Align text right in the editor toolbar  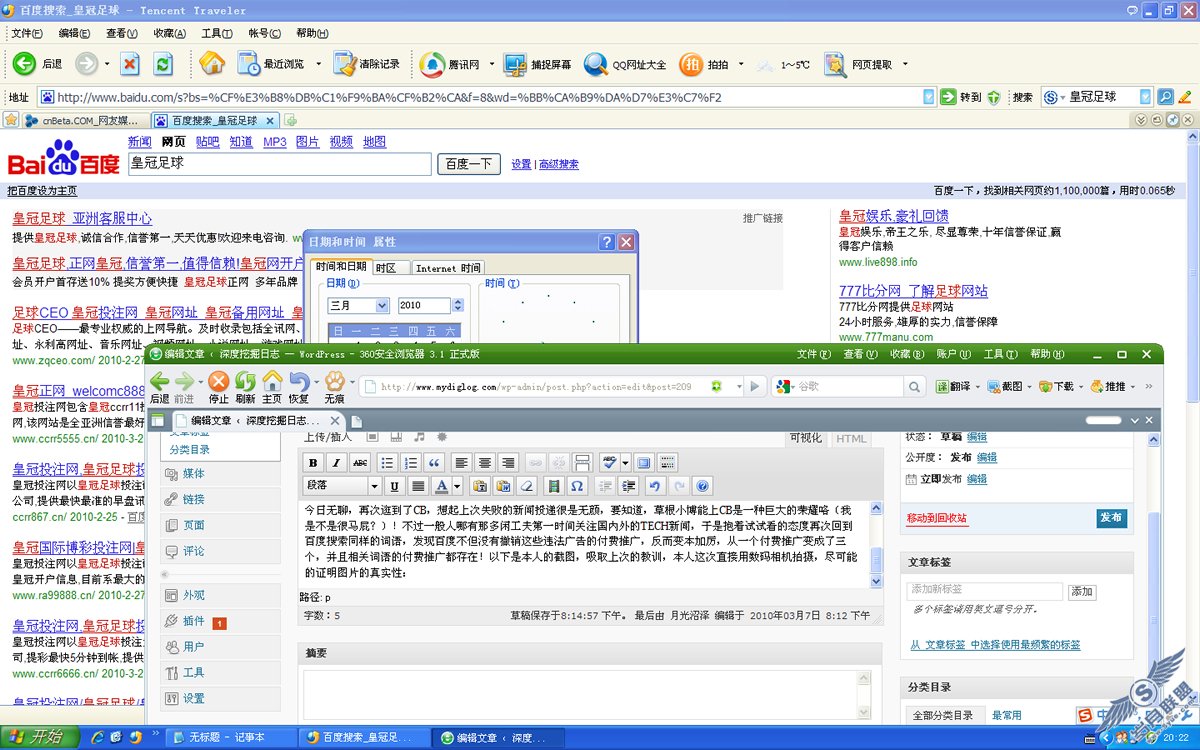click(509, 462)
